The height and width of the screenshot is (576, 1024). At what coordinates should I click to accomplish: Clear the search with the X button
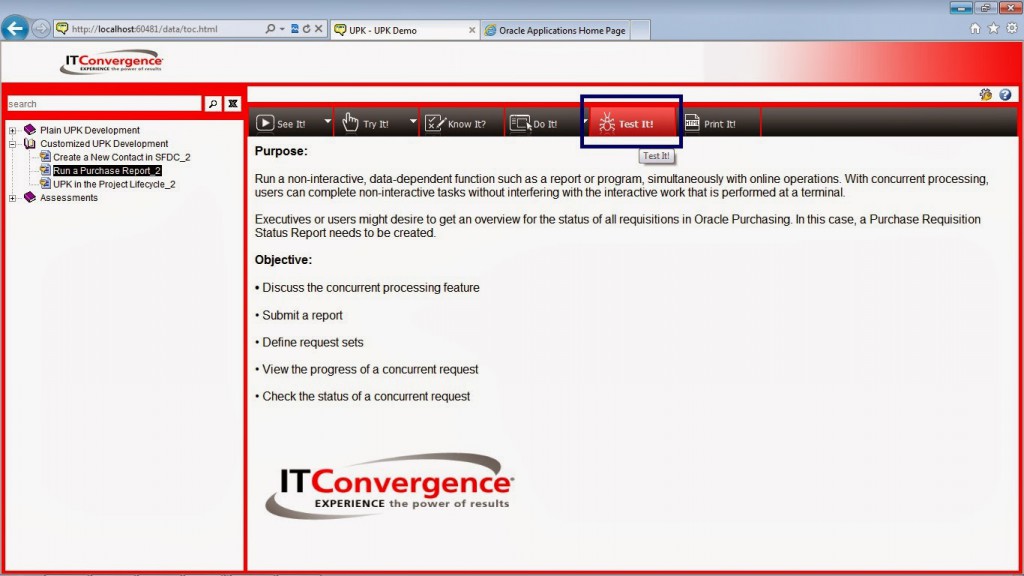pyautogui.click(x=232, y=104)
